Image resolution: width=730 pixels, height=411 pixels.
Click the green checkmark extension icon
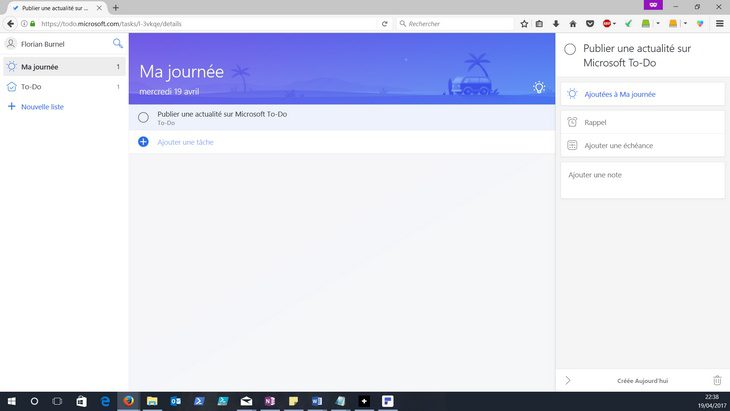[x=629, y=24]
